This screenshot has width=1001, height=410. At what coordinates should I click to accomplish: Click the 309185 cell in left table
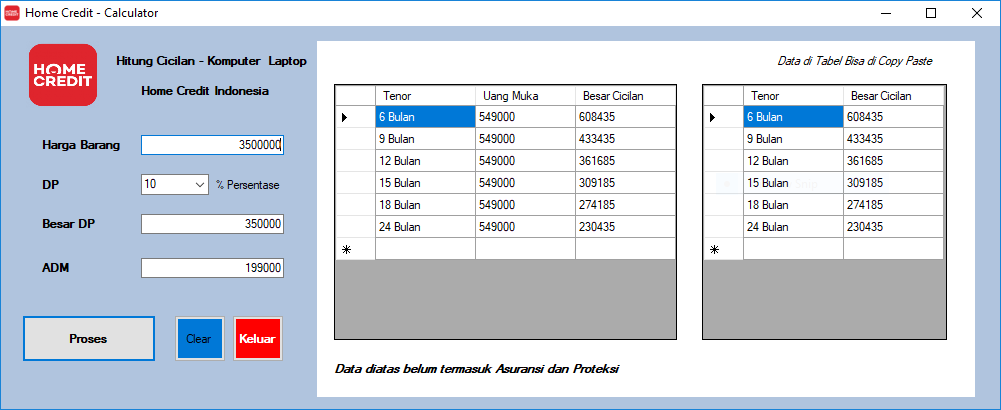[x=625, y=183]
